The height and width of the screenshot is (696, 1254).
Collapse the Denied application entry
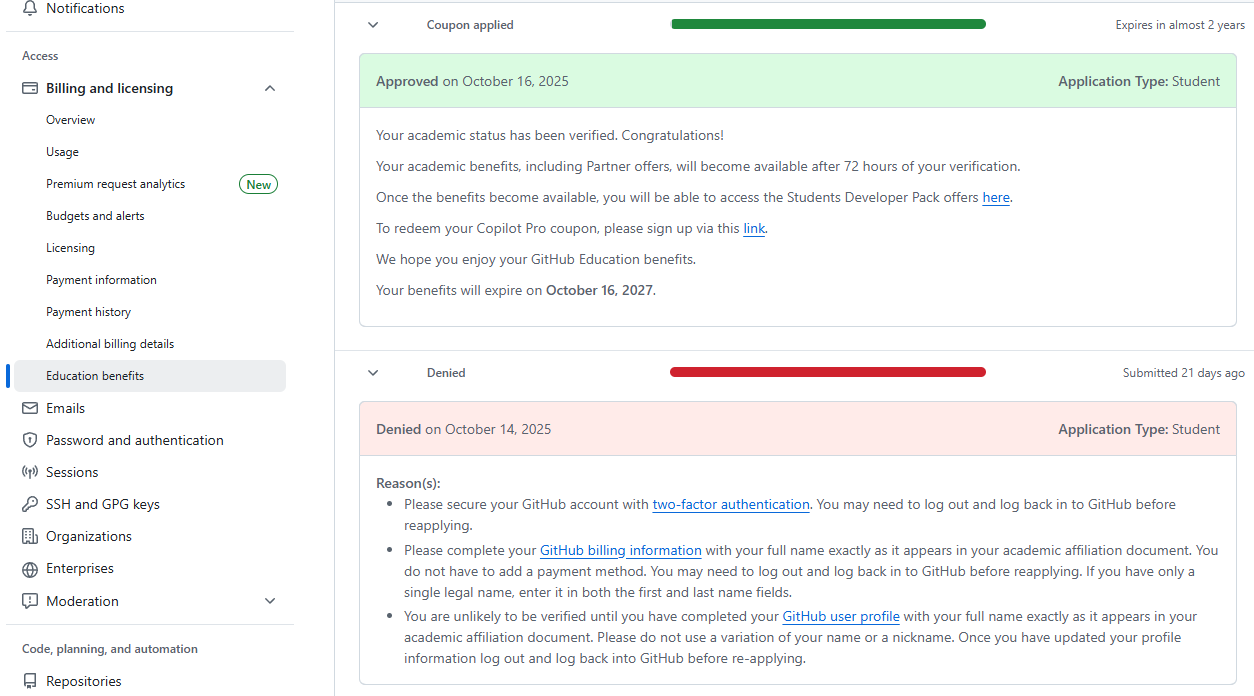coord(373,373)
